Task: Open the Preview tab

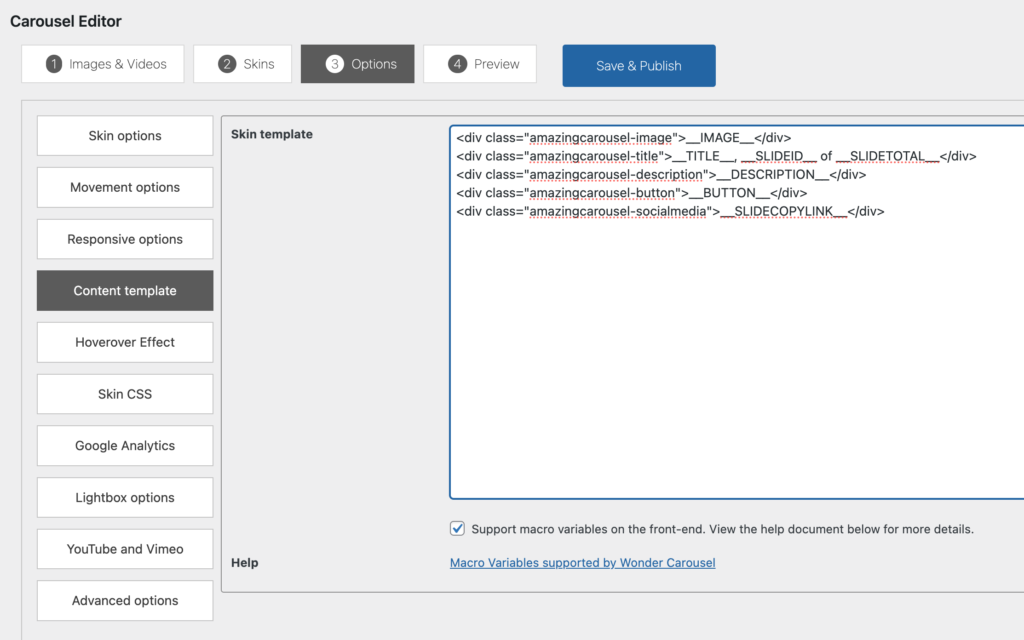Action: (x=480, y=63)
